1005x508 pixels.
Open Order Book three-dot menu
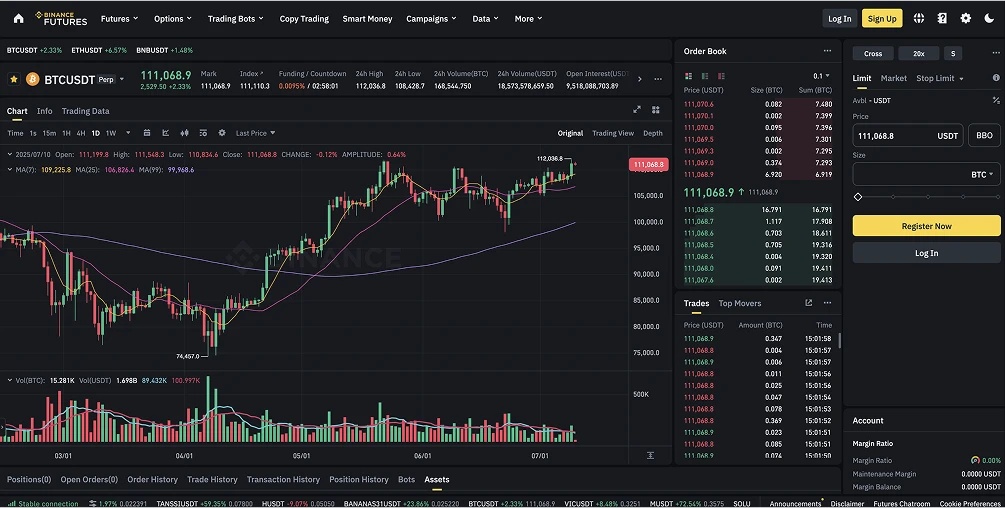point(827,51)
